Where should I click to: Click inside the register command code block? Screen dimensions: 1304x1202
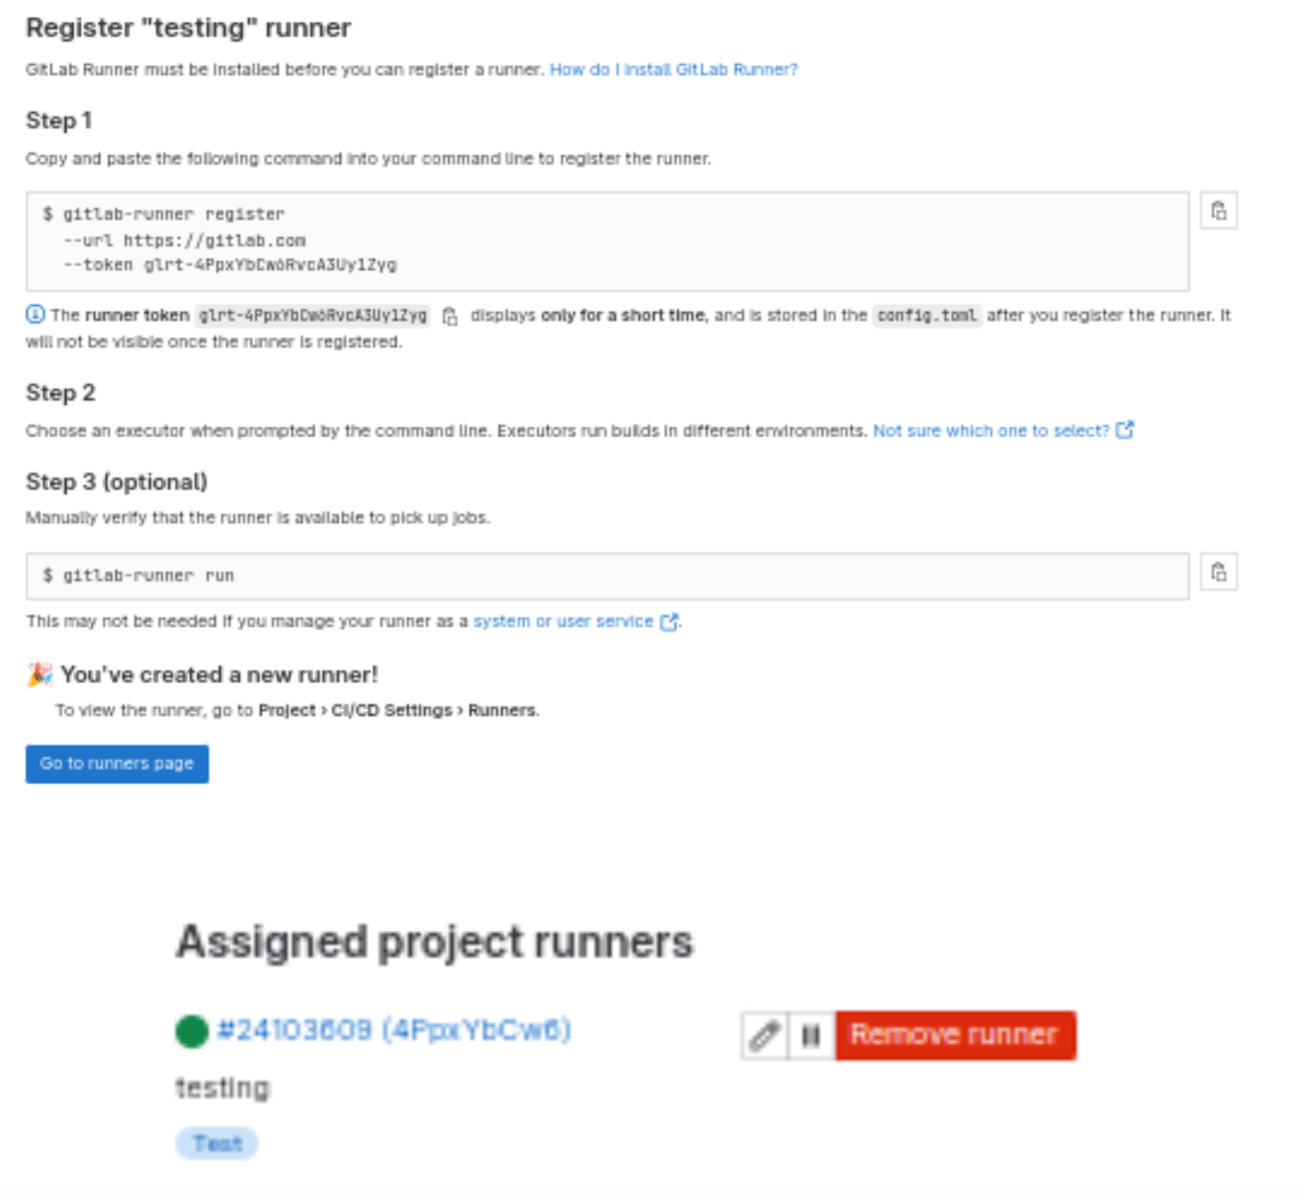pyautogui.click(x=608, y=241)
